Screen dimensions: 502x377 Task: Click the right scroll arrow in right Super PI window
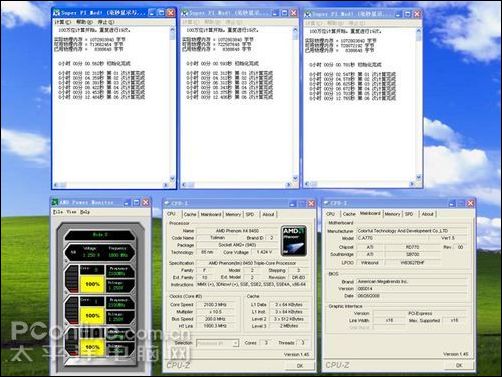coord(412,184)
